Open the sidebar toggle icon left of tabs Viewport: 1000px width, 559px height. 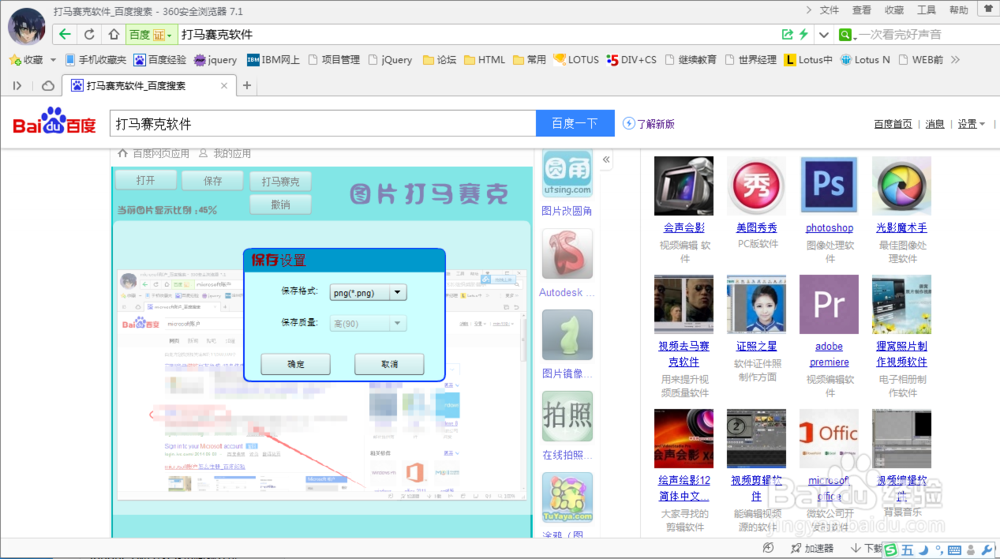[x=17, y=85]
